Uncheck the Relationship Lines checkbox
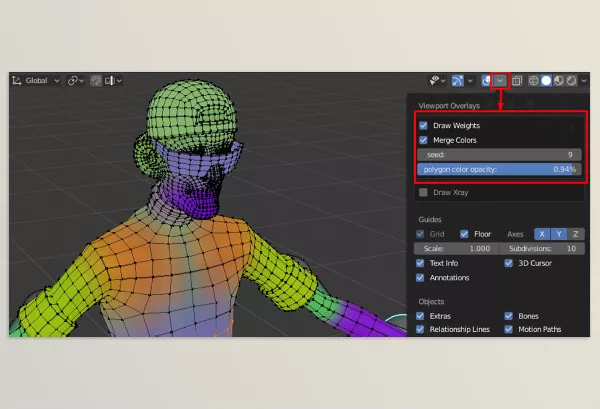The width and height of the screenshot is (600, 409). pos(420,329)
